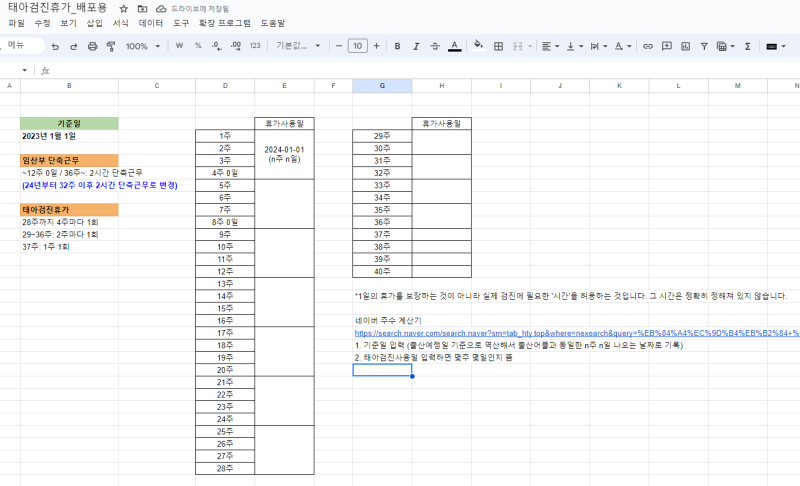Image resolution: width=800 pixels, height=486 pixels.
Task: Select column G header
Action: (382, 86)
